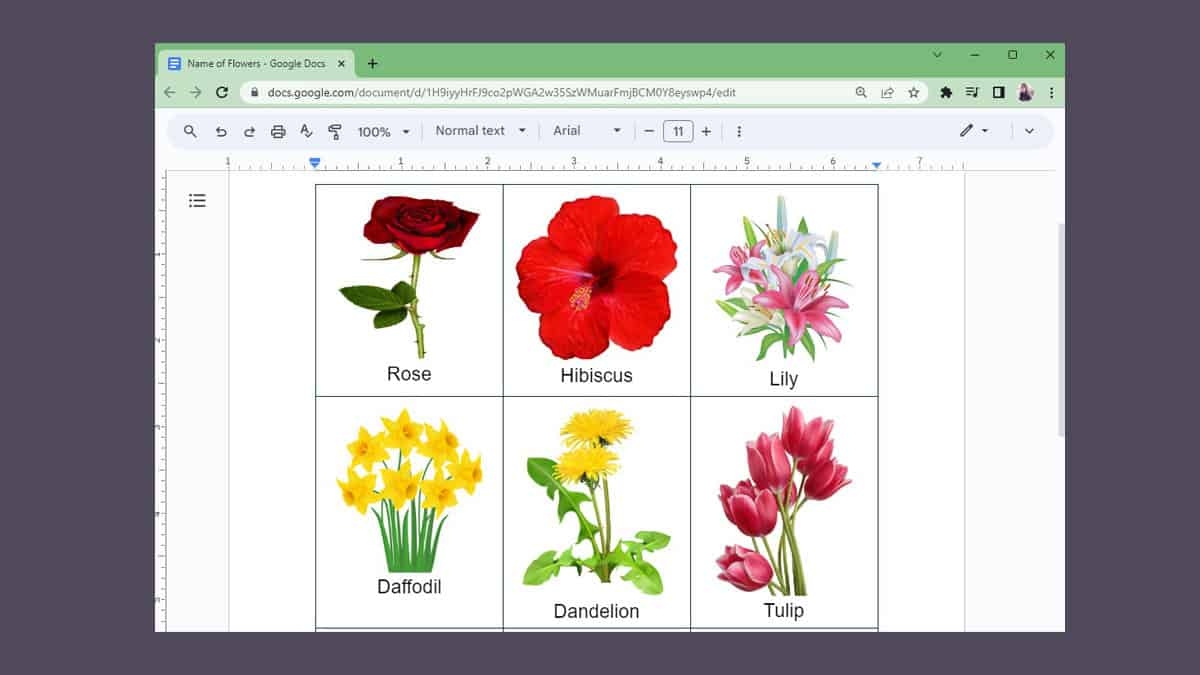1200x675 pixels.
Task: Increase font size with the plus button
Action: tap(707, 131)
